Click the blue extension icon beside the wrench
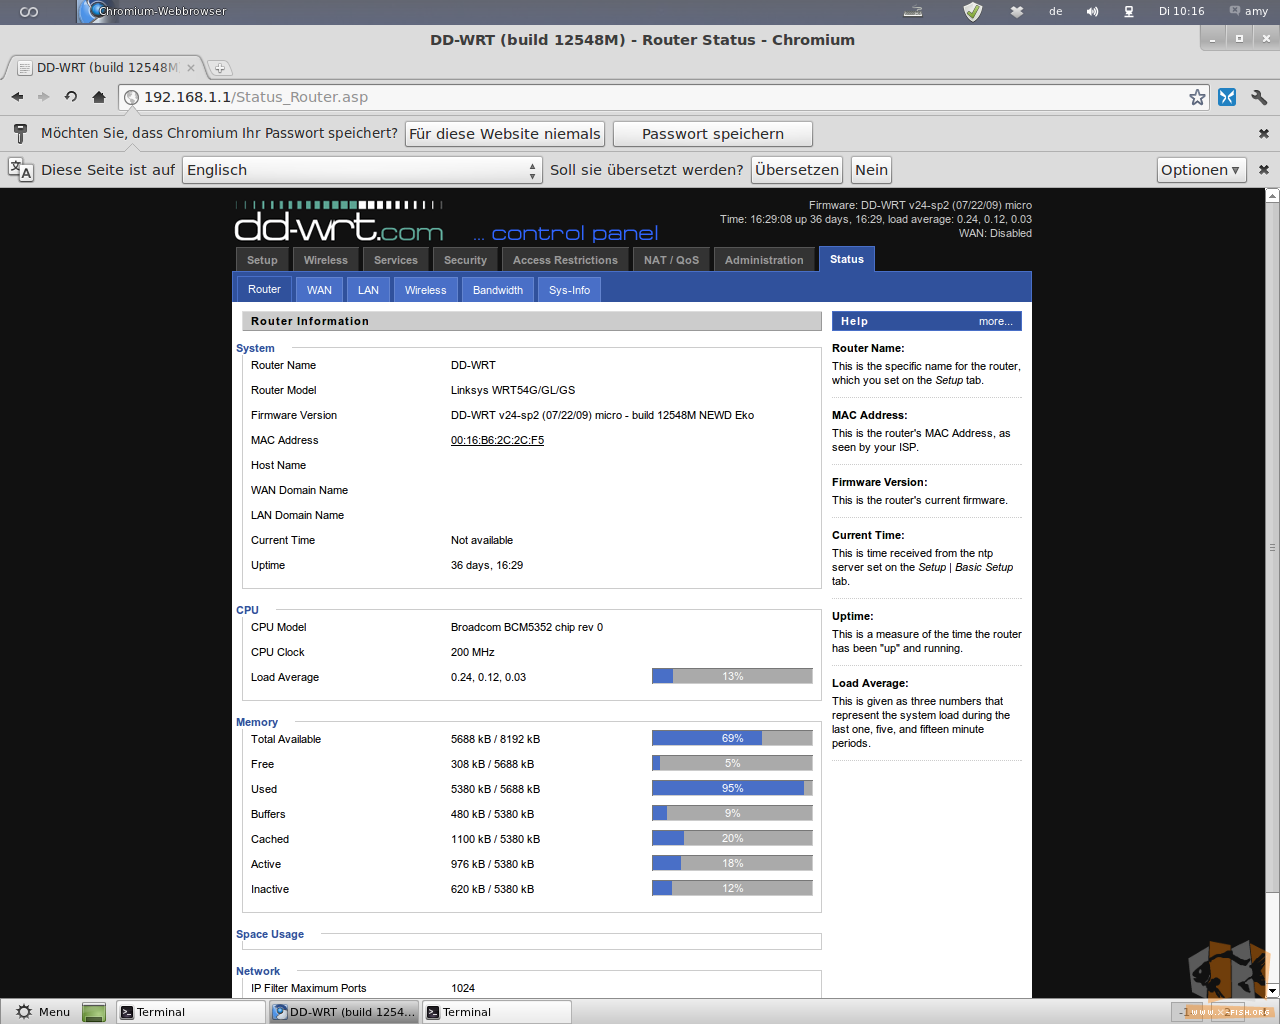 [1227, 97]
